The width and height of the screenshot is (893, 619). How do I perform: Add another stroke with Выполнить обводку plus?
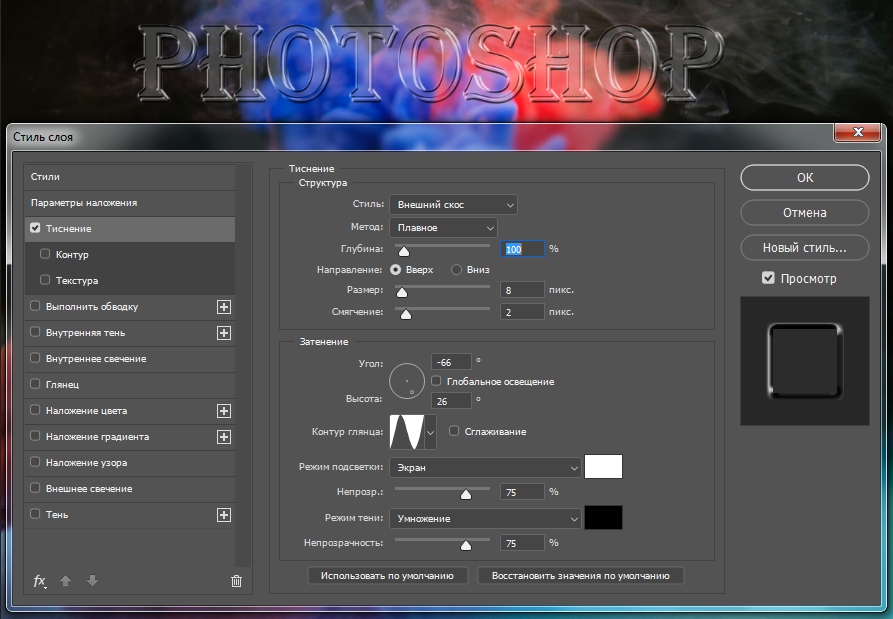pyautogui.click(x=224, y=307)
